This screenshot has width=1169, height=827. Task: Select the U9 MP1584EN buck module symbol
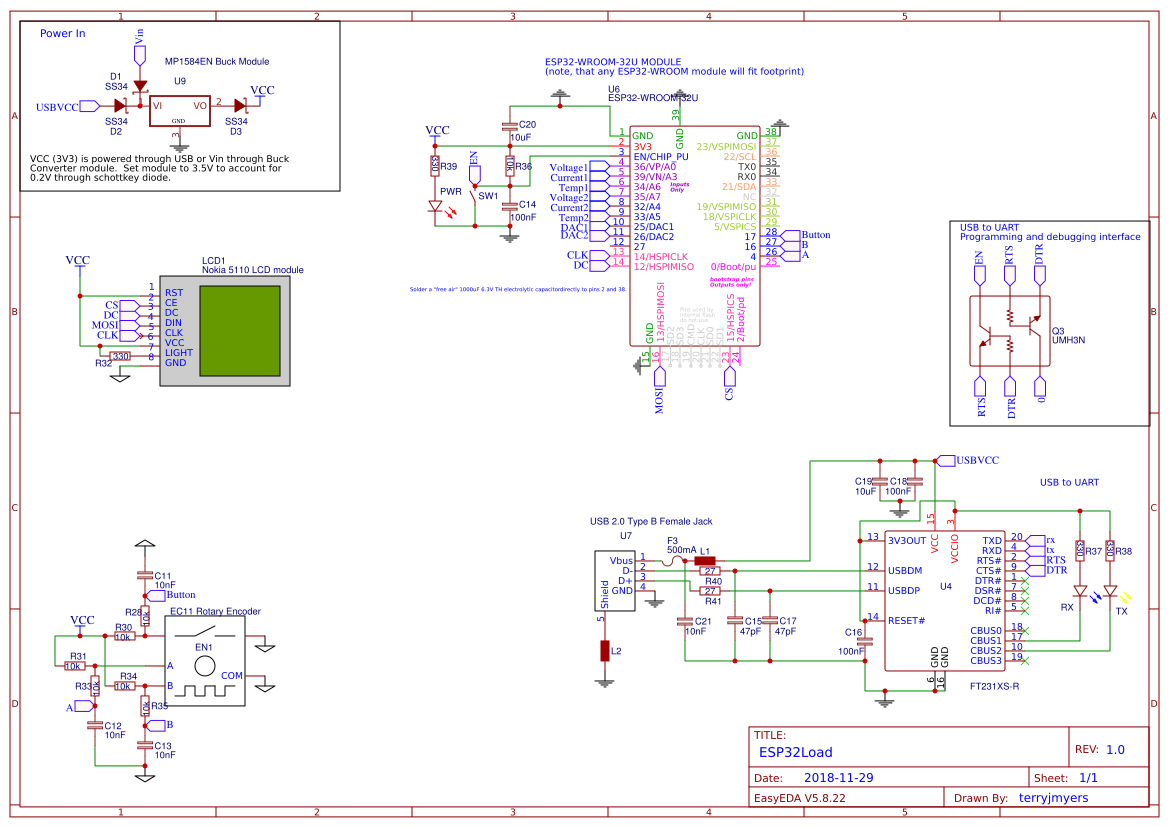click(180, 111)
